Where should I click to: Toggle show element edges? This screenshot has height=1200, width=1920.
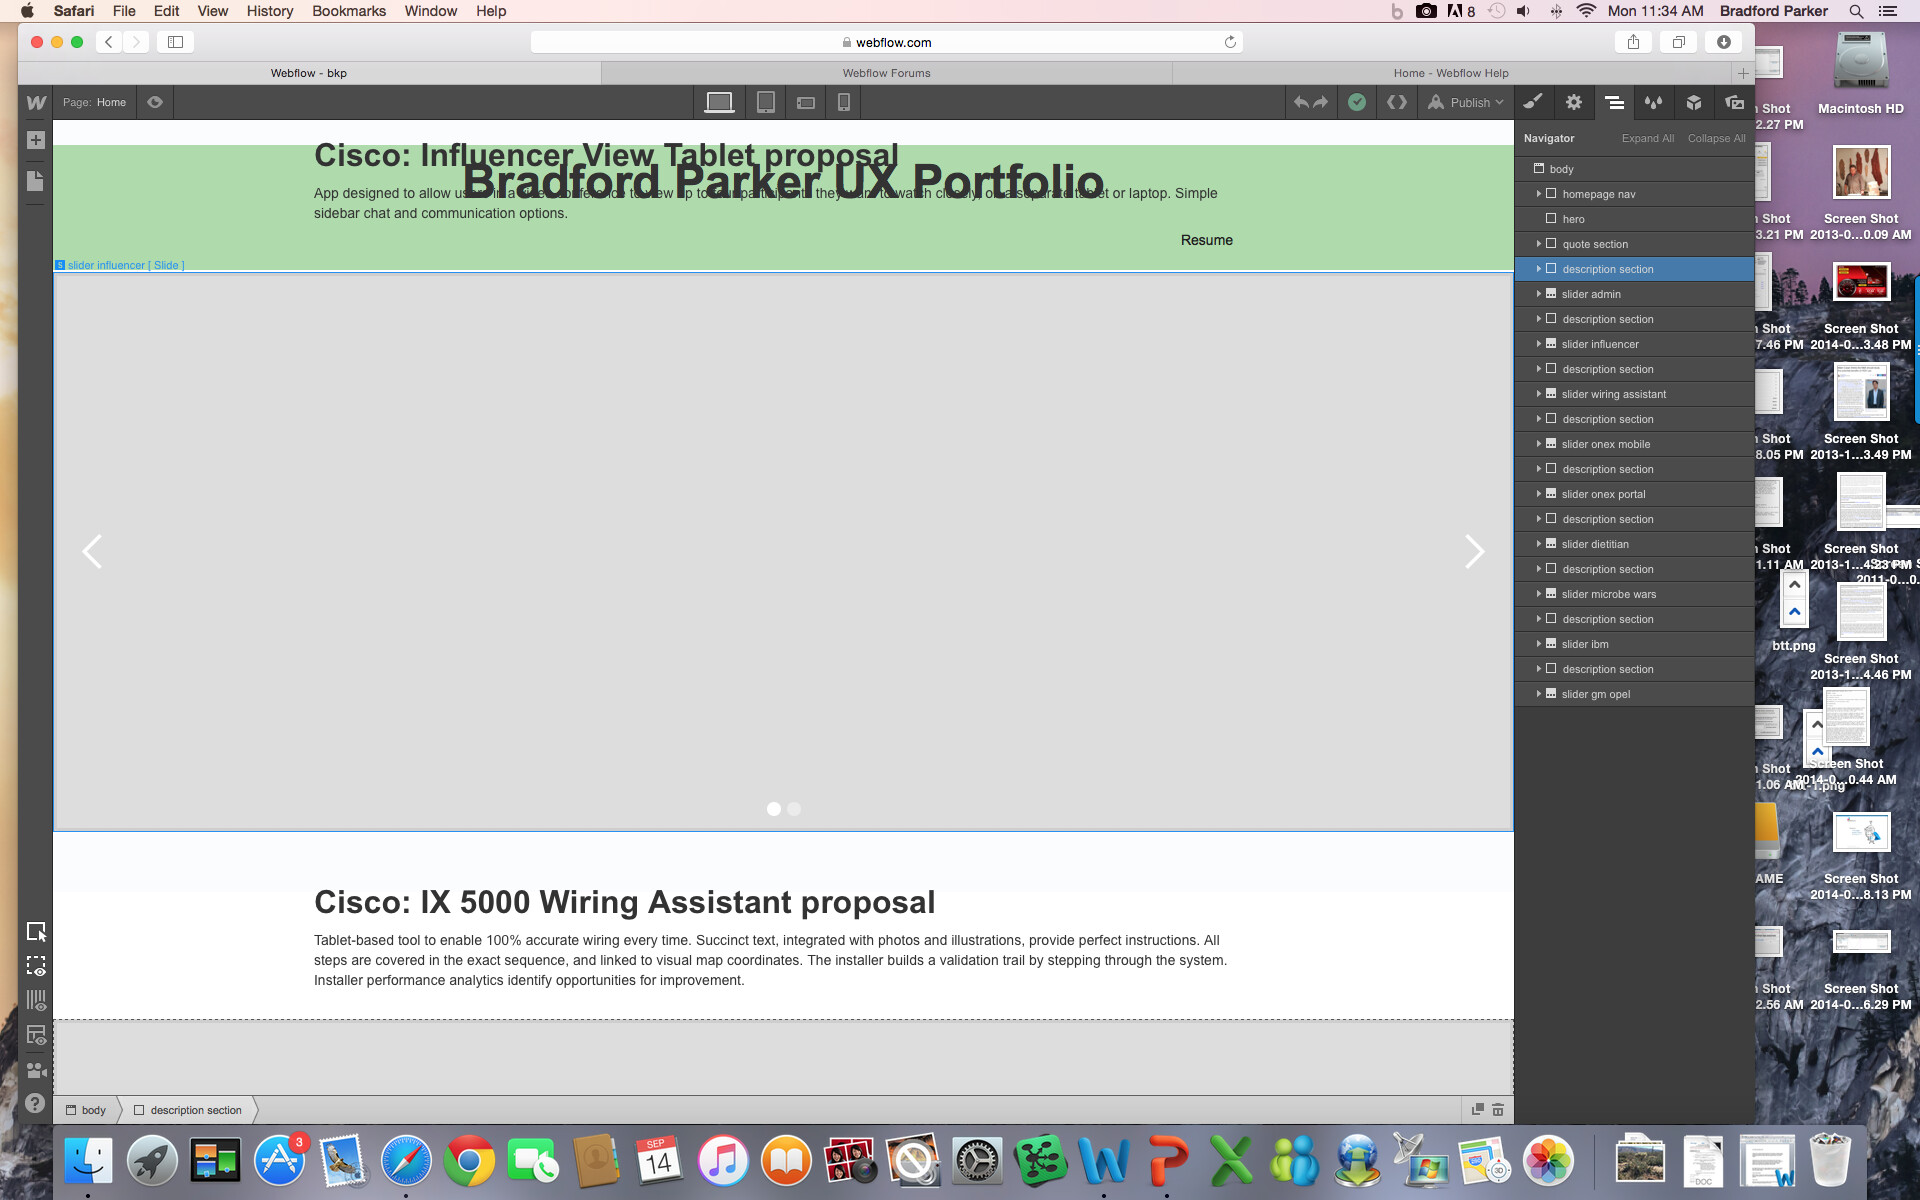click(36, 967)
